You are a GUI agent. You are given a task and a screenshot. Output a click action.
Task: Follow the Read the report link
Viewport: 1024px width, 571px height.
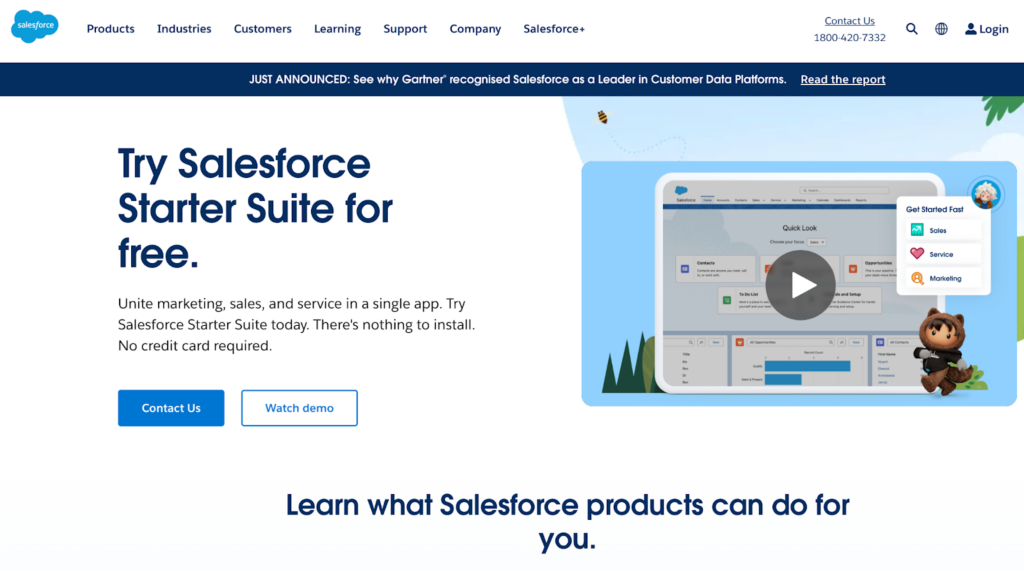pos(843,80)
